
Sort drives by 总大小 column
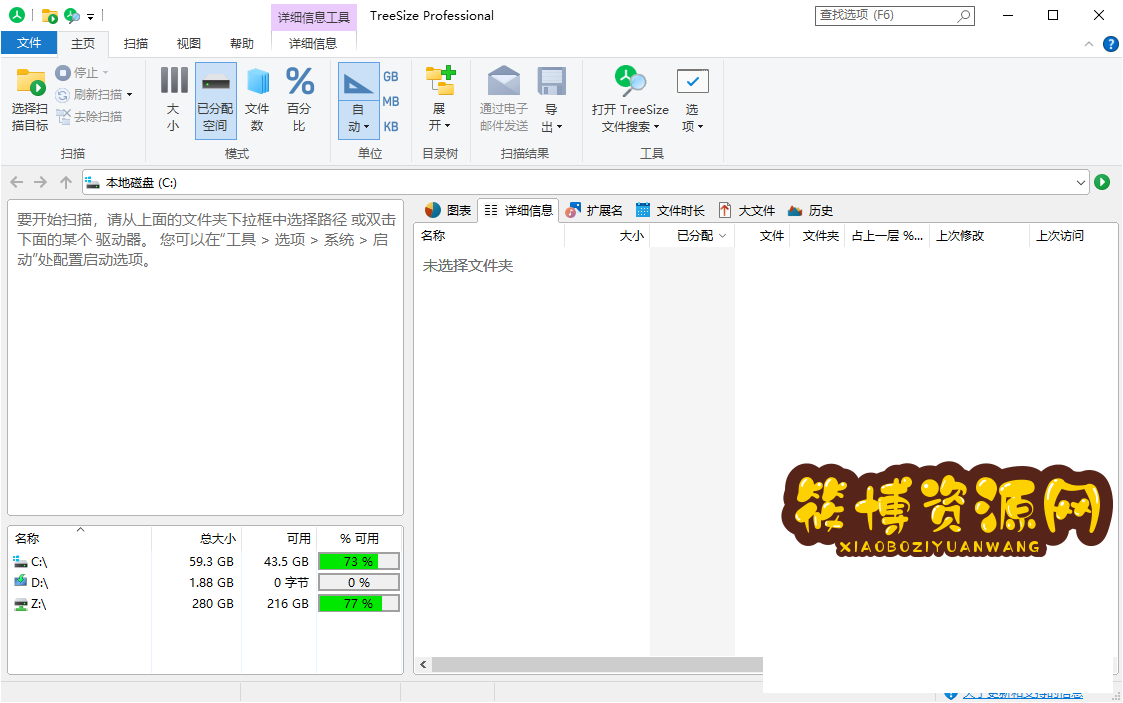(x=196, y=538)
